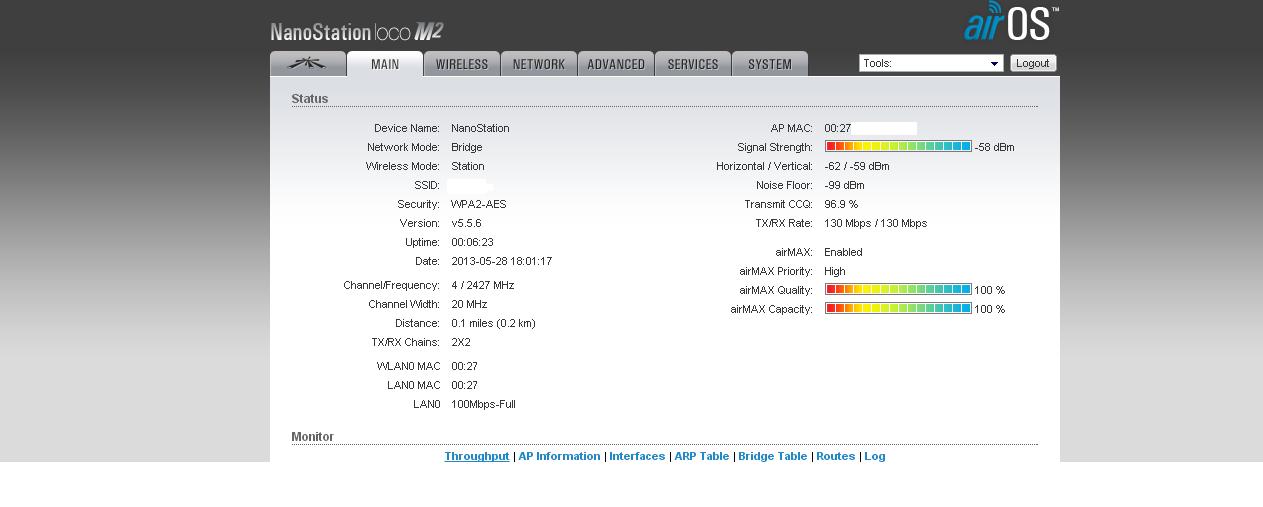The width and height of the screenshot is (1263, 507).
Task: Switch to the WIRELESS tab
Action: pyautogui.click(x=462, y=64)
